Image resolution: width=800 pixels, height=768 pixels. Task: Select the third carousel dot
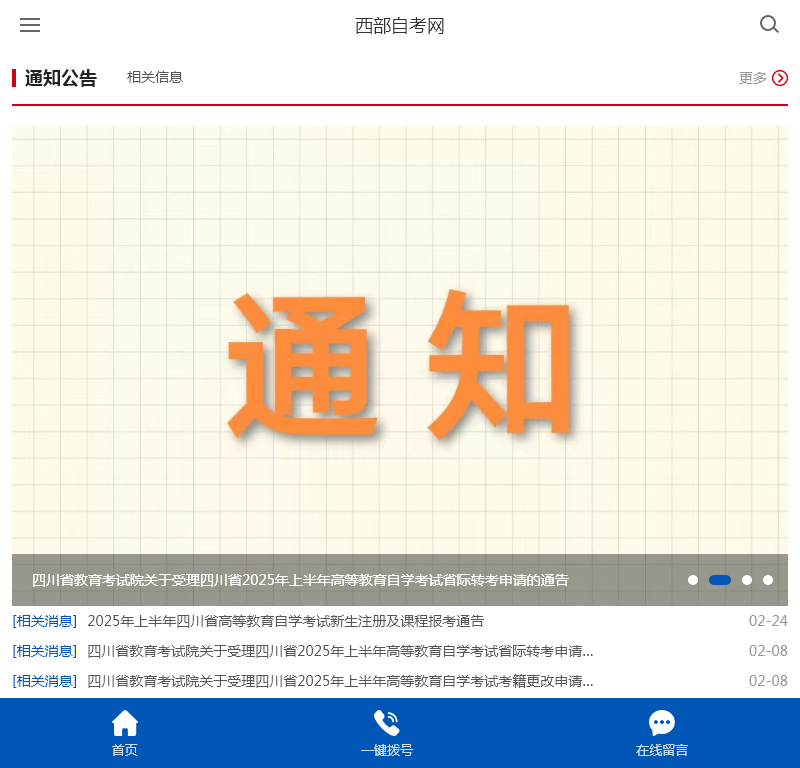tap(747, 580)
